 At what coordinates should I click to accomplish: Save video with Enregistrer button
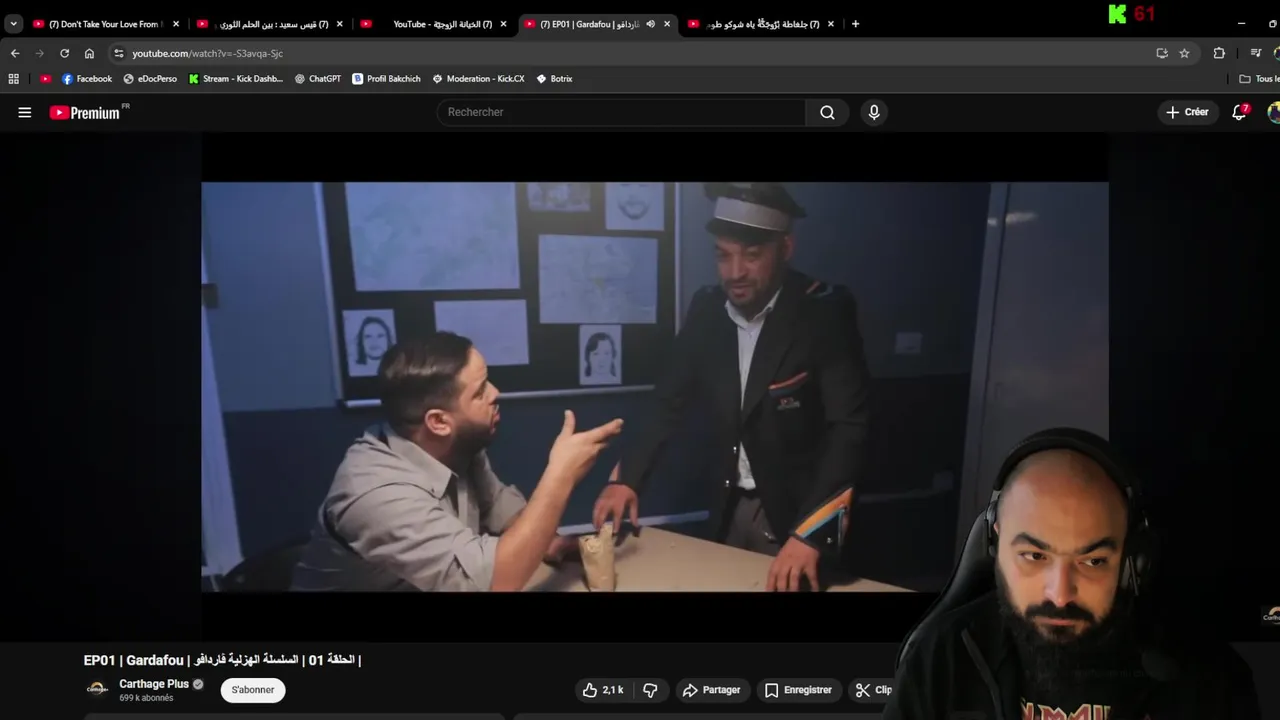798,690
